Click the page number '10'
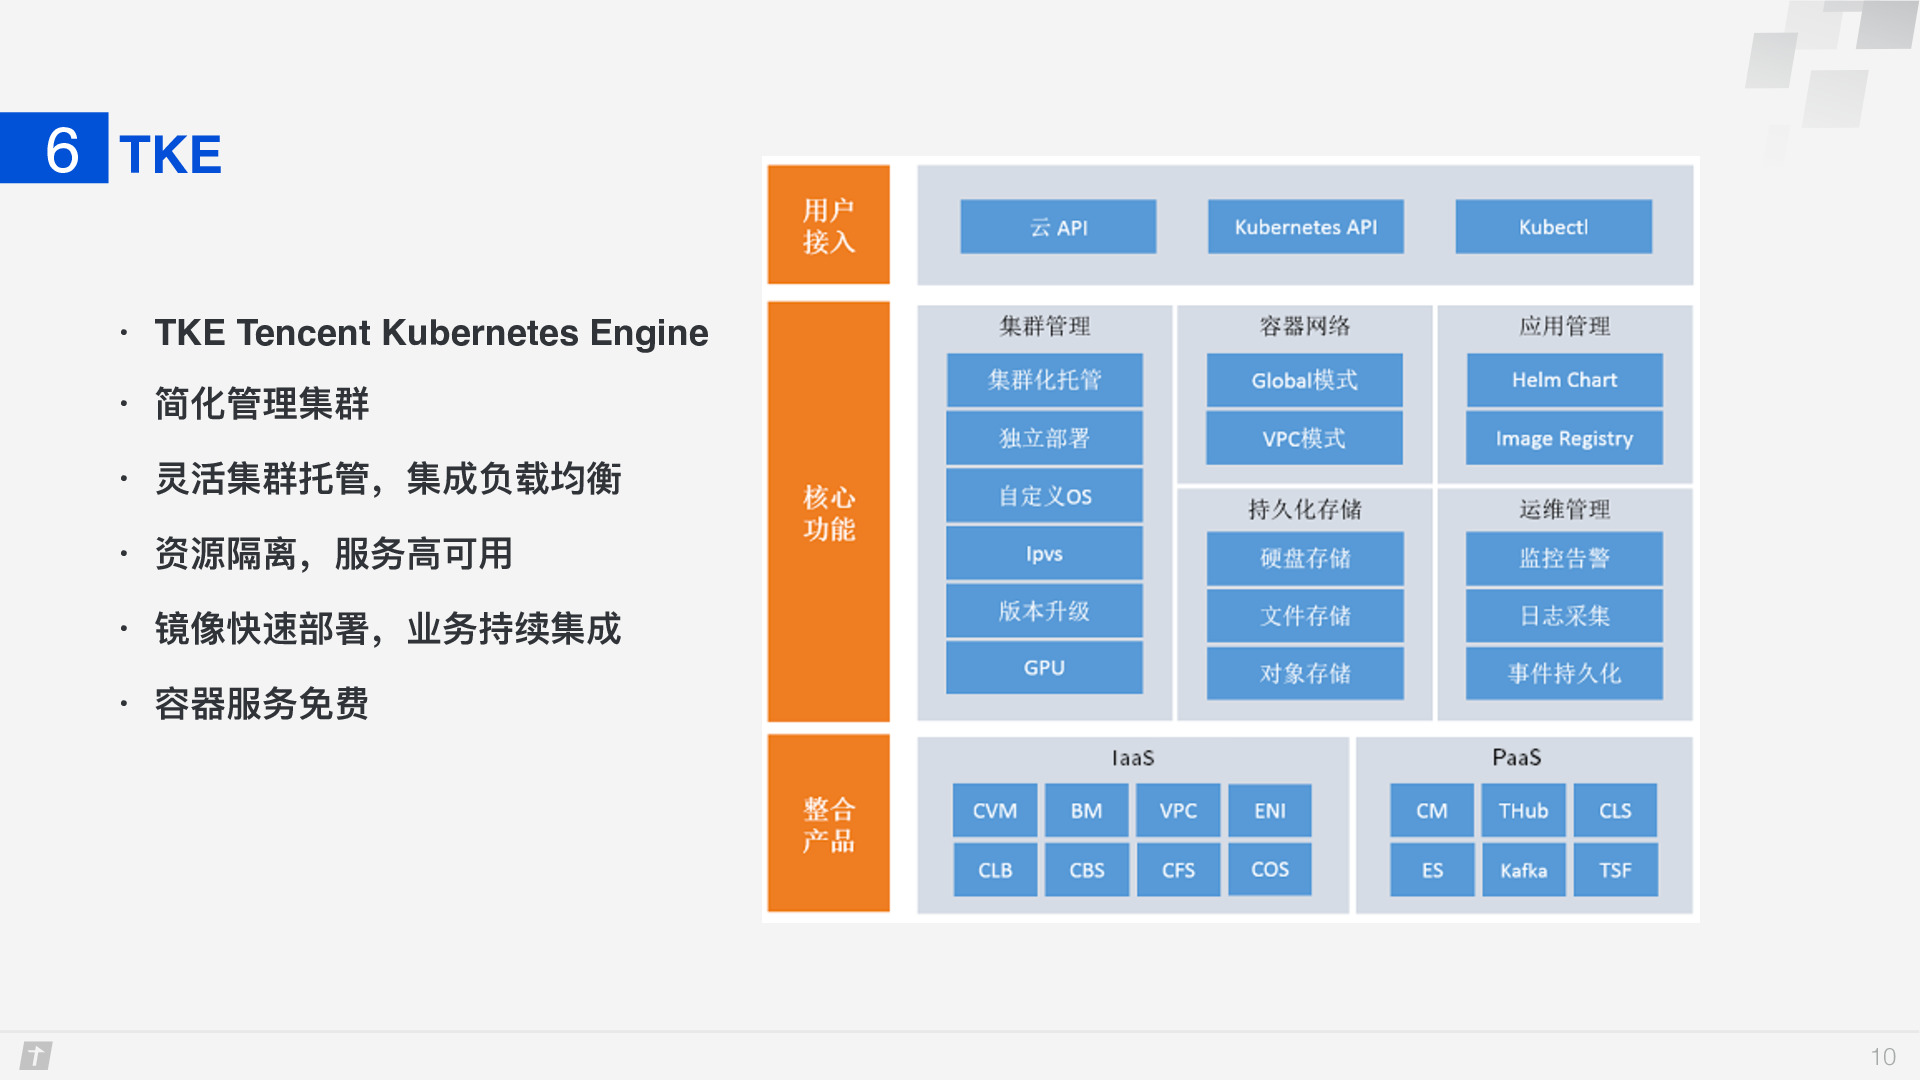The image size is (1920, 1080). pos(1883,1057)
